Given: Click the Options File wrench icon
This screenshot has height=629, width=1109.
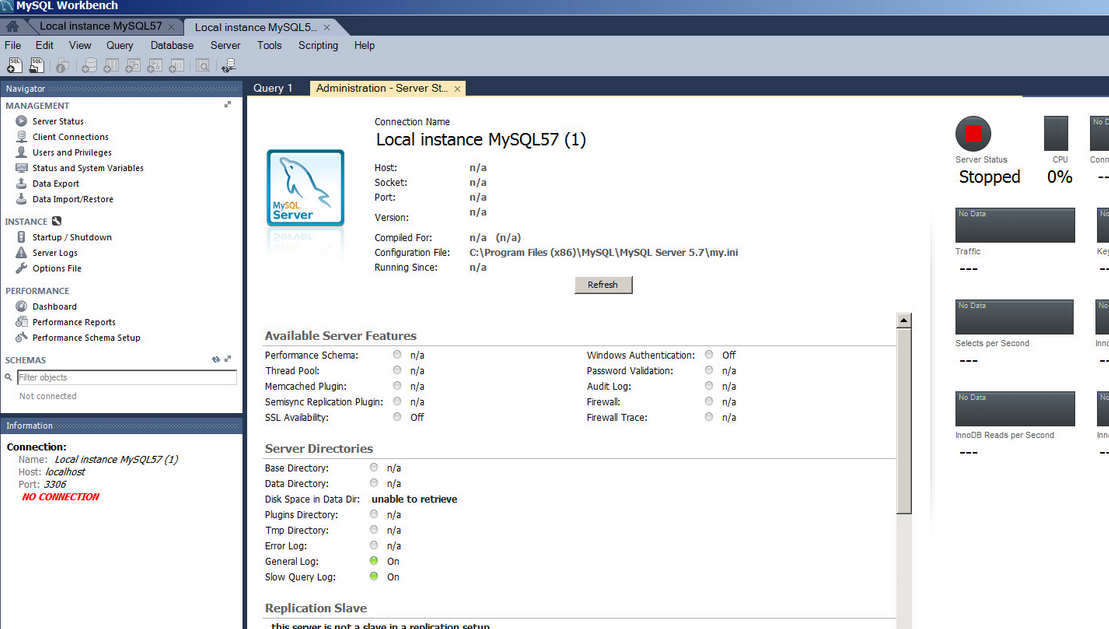Looking at the screenshot, I should tap(21, 268).
